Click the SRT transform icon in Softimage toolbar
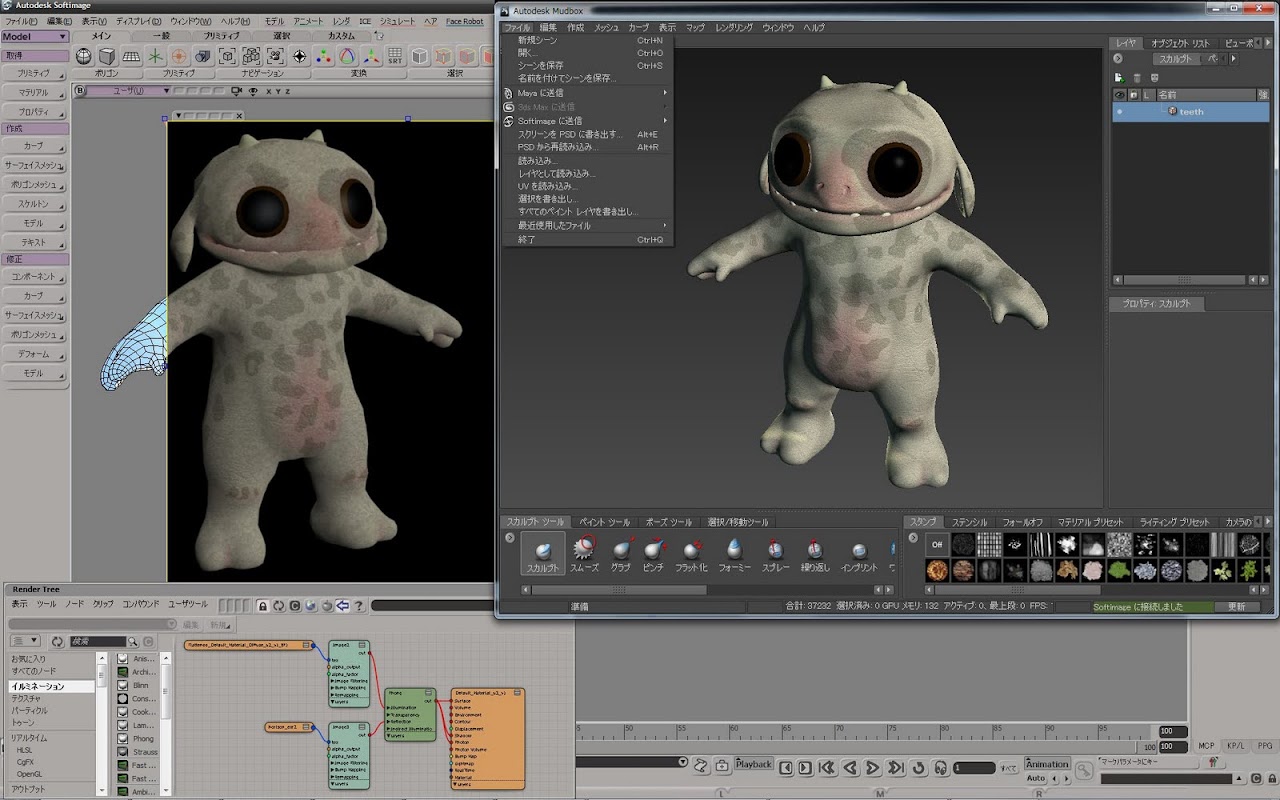This screenshot has width=1280, height=800. pos(395,56)
